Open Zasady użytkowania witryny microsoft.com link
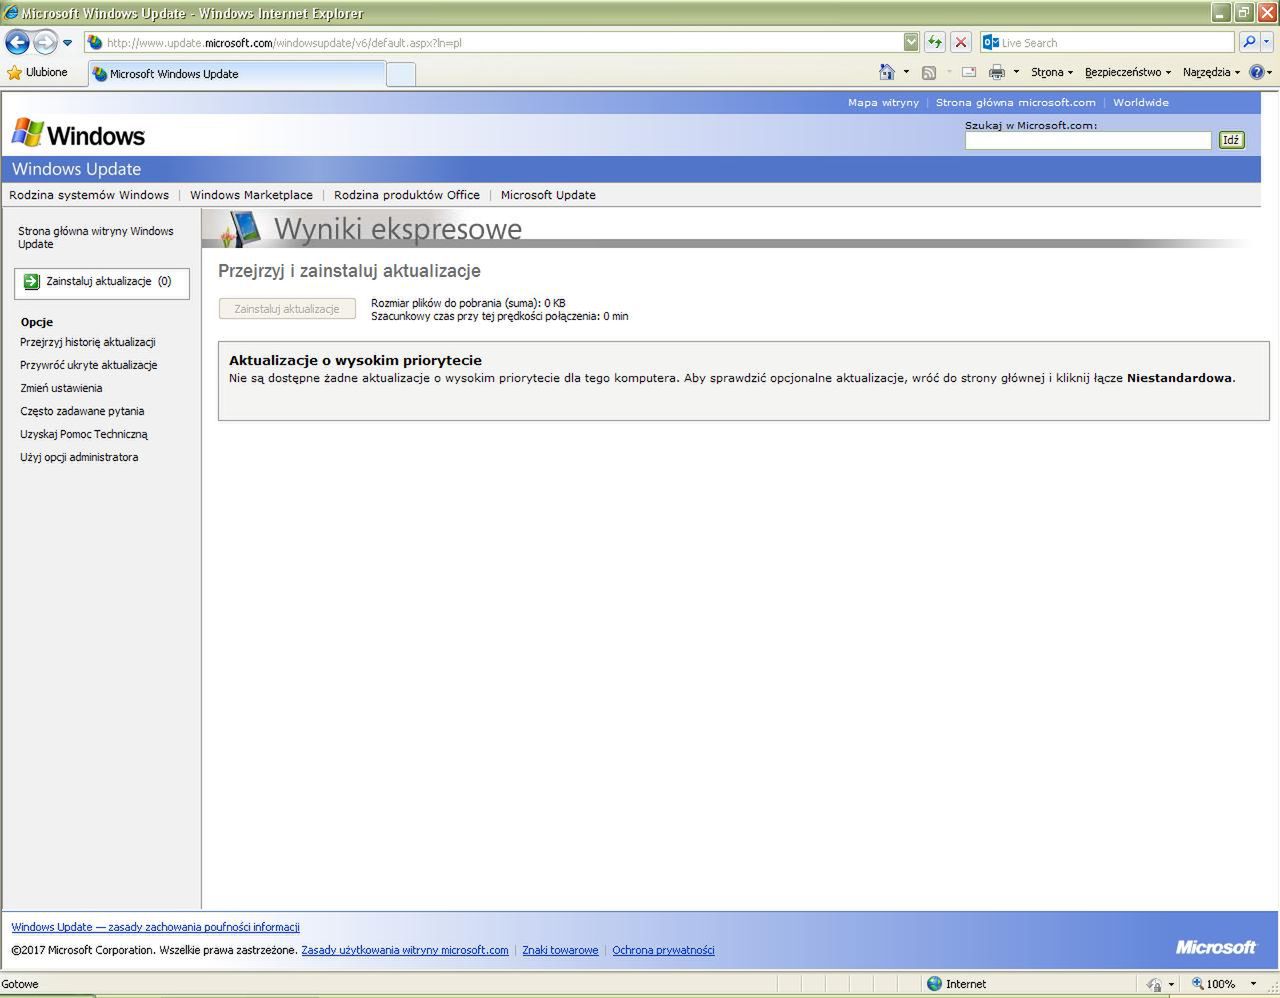 [x=405, y=950]
